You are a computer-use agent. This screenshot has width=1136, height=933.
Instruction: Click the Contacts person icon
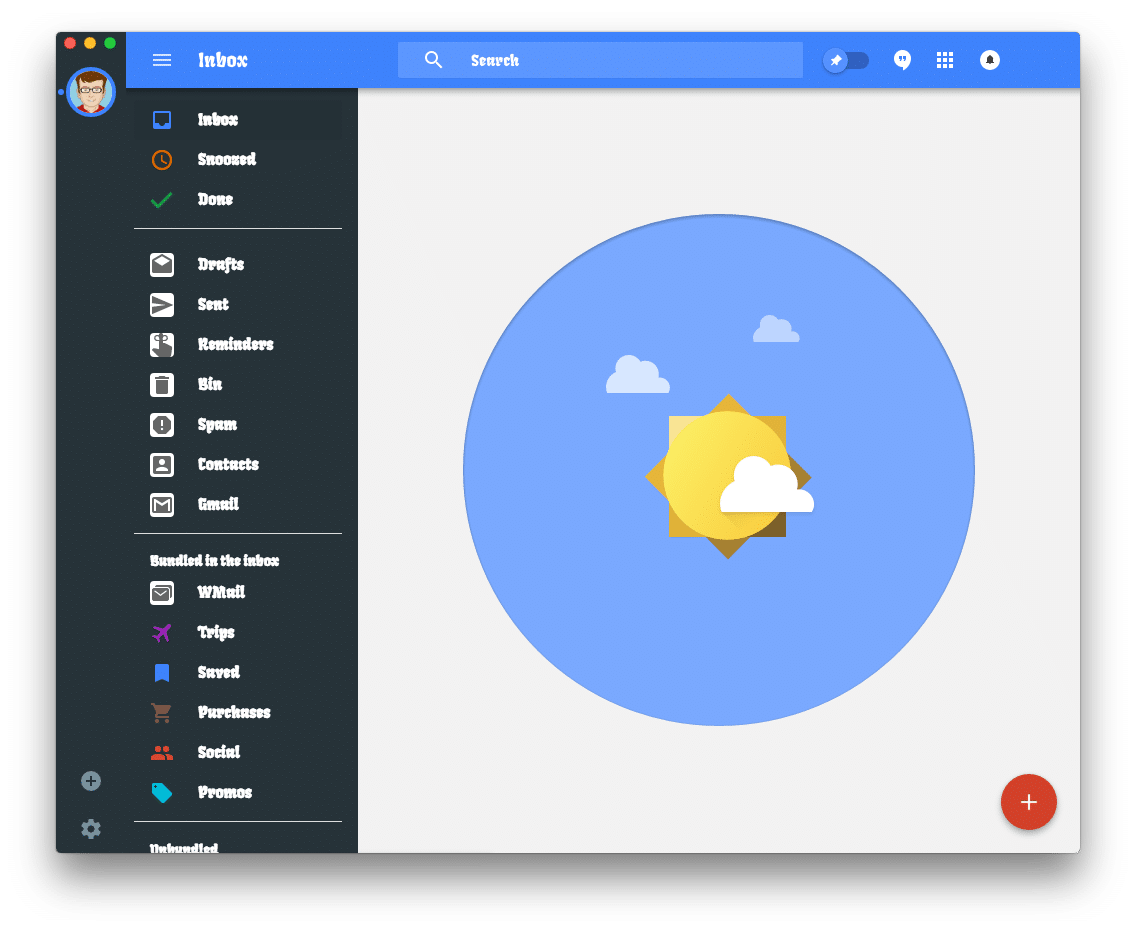click(162, 464)
